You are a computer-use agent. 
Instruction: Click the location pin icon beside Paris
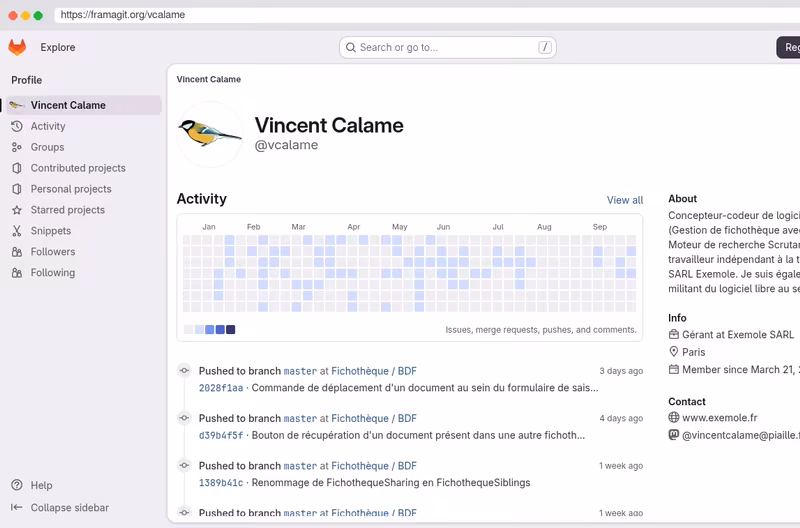click(x=673, y=352)
